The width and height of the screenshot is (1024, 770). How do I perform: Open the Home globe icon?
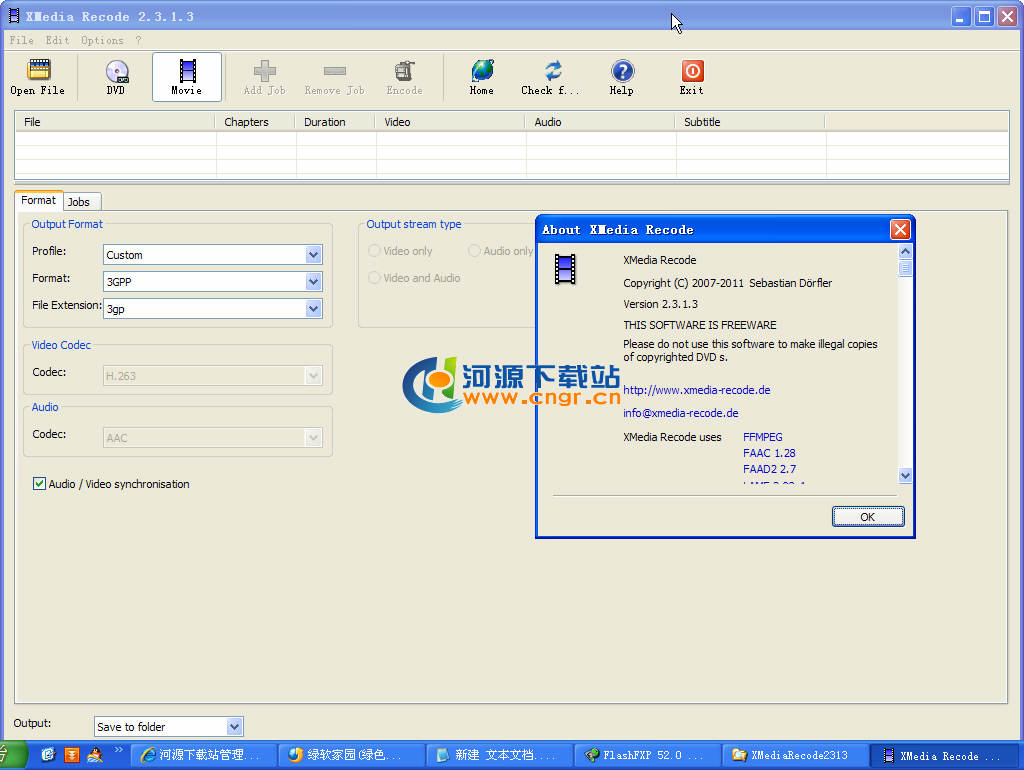(482, 76)
